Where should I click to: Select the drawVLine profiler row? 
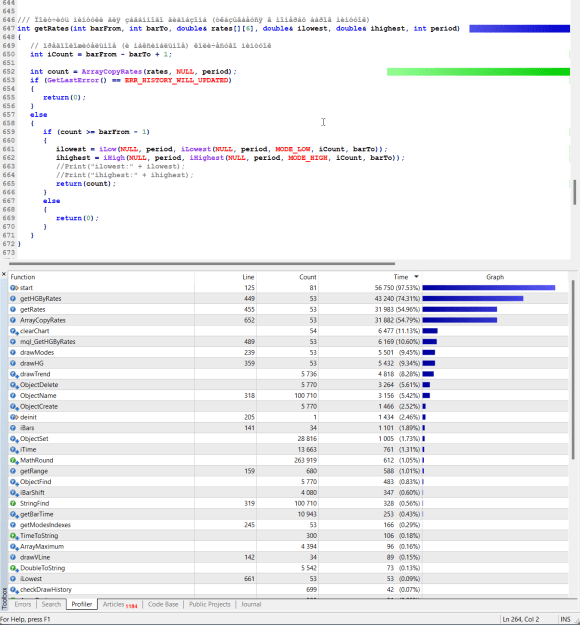pyautogui.click(x=288, y=557)
